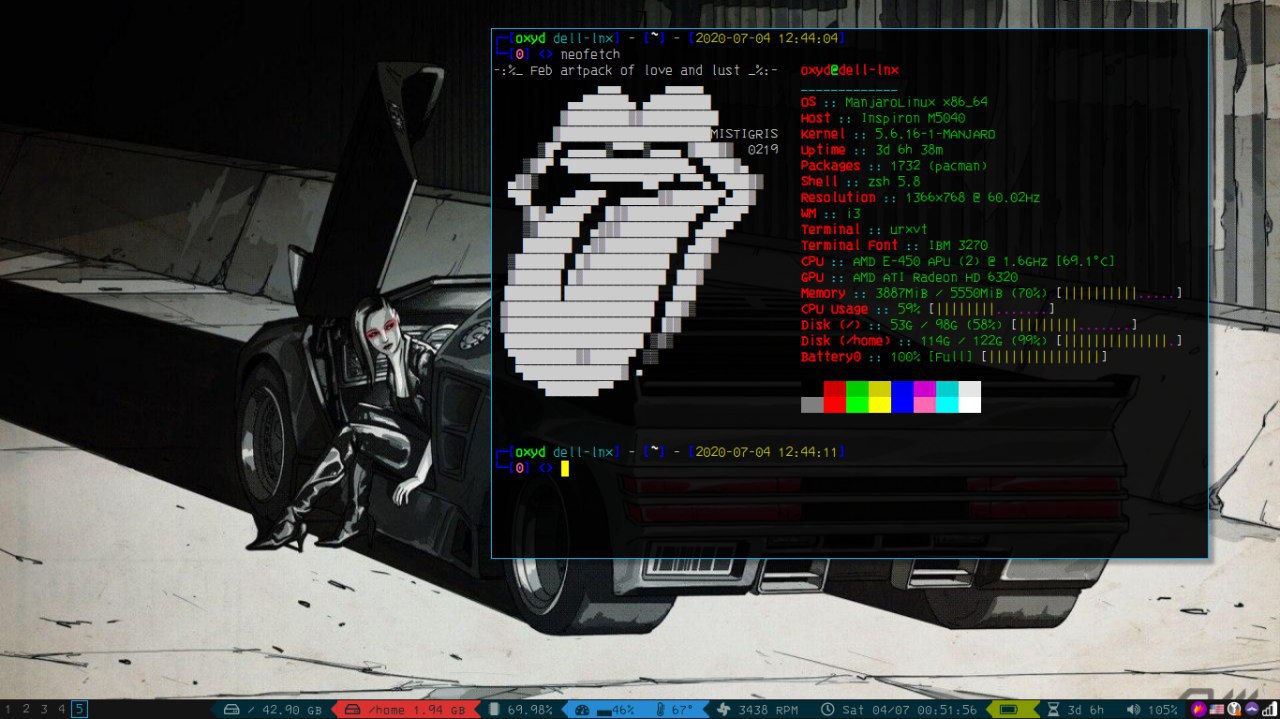
Task: Click the 'Resolution :: 1366x768' line
Action: (921, 198)
